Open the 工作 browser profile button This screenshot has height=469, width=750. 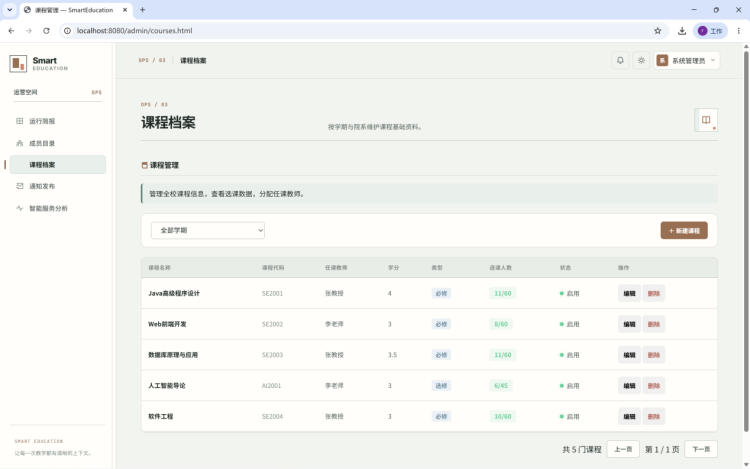click(x=710, y=31)
